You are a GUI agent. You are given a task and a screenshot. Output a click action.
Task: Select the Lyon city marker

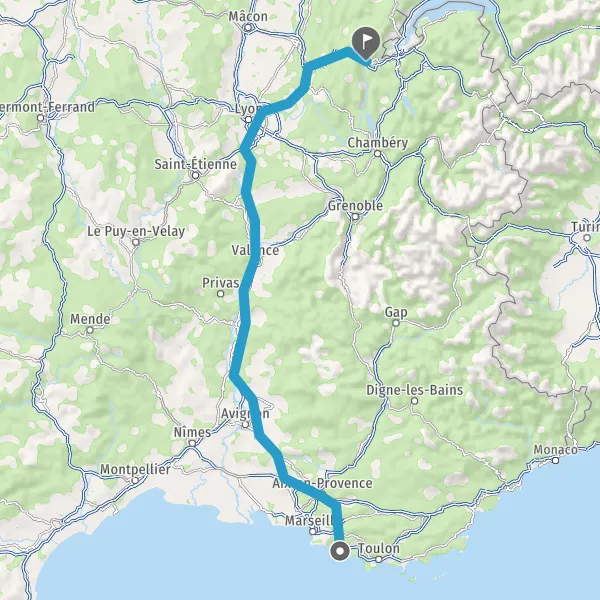[x=248, y=120]
